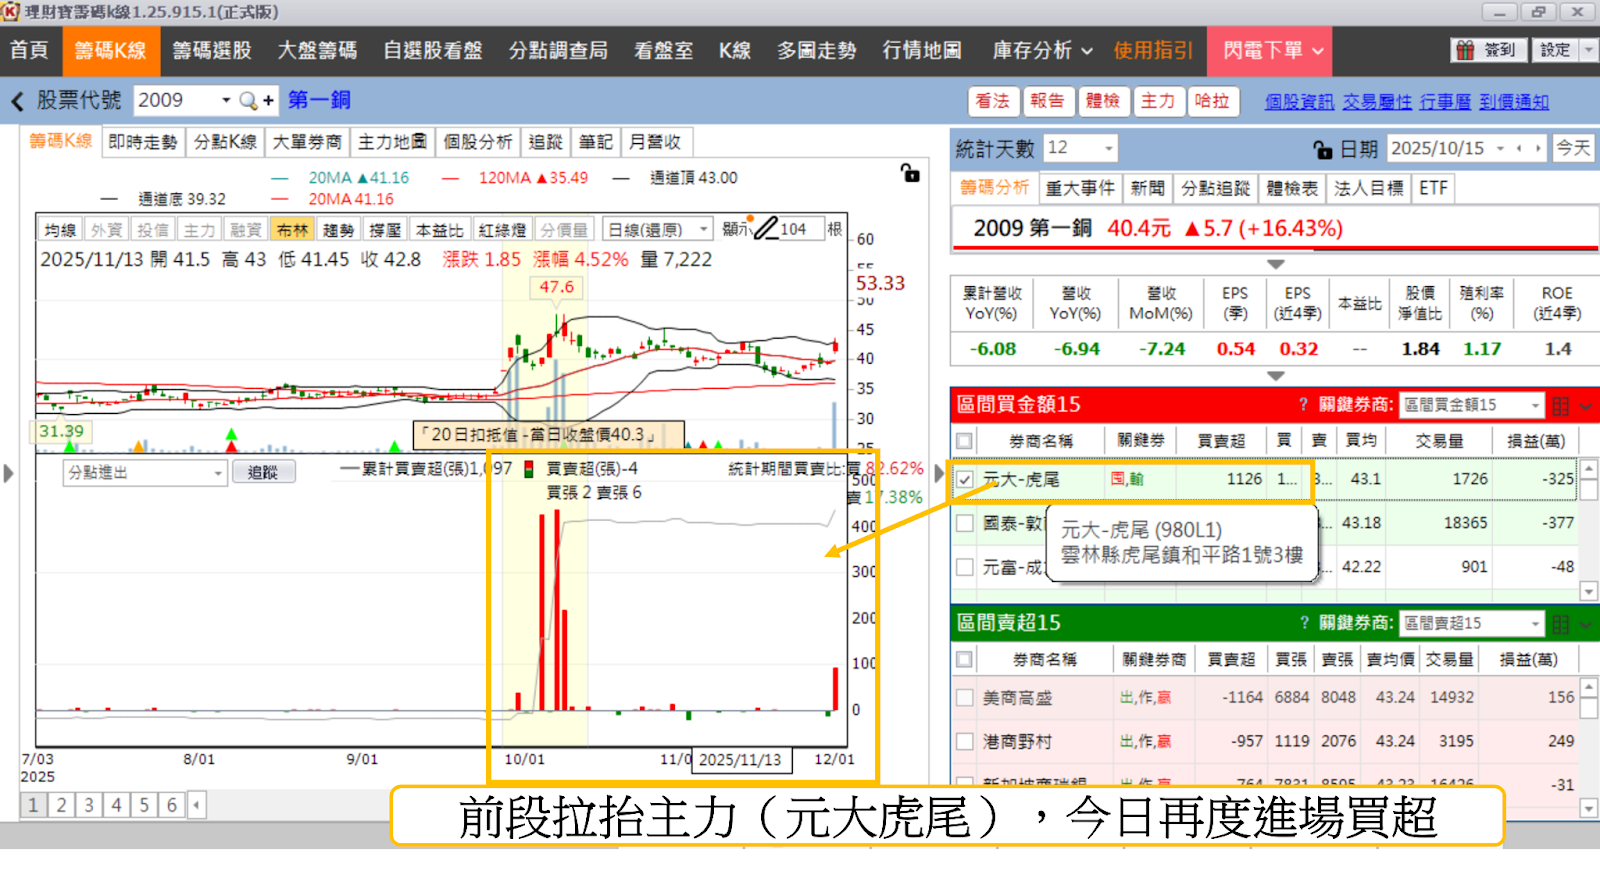Toggle the 撐壓 indicator button
This screenshot has width=1600, height=871.
point(385,230)
